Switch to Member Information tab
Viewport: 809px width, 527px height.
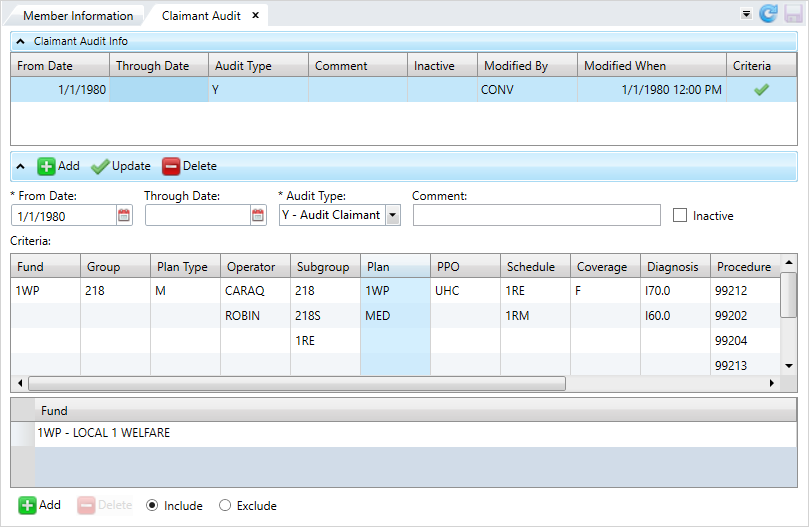(78, 16)
